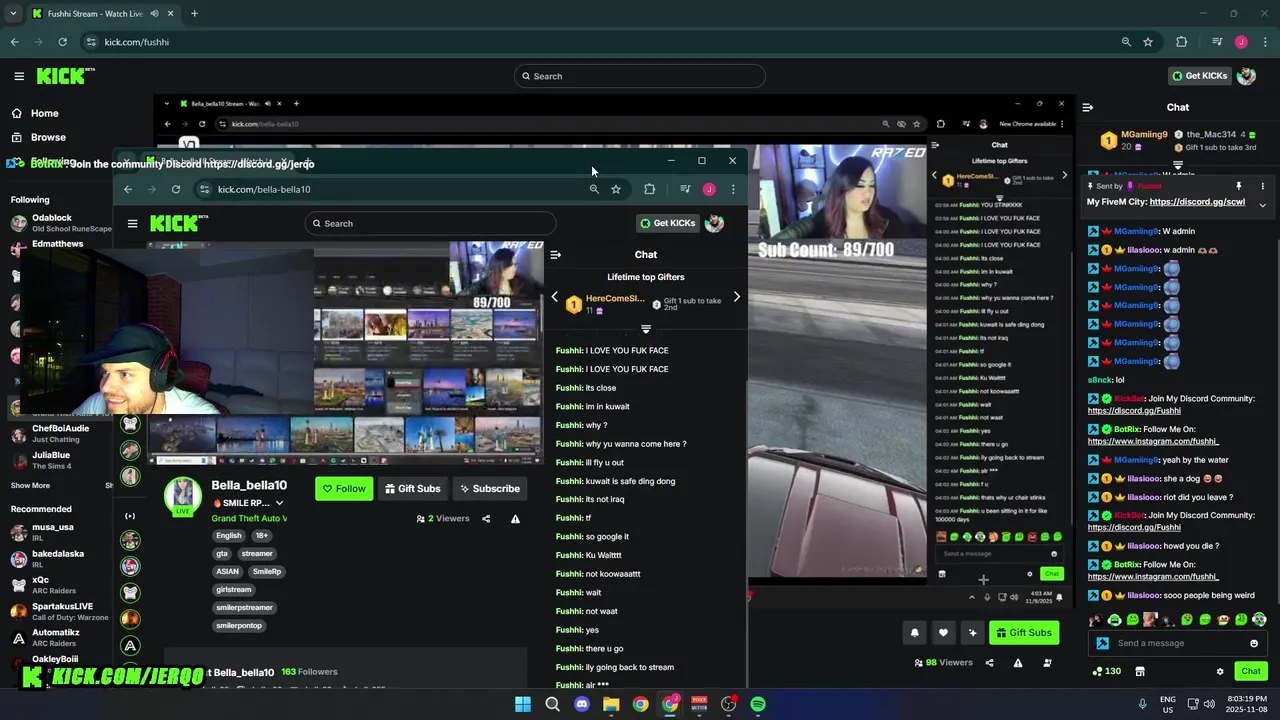Open Spotify from the taskbar

(758, 704)
